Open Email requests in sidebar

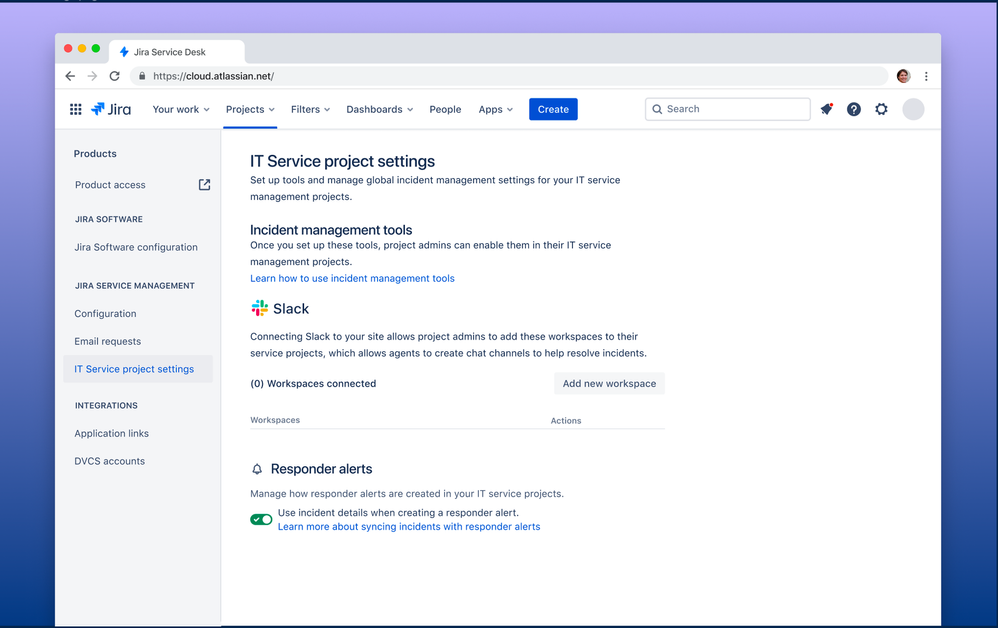[x=108, y=341]
